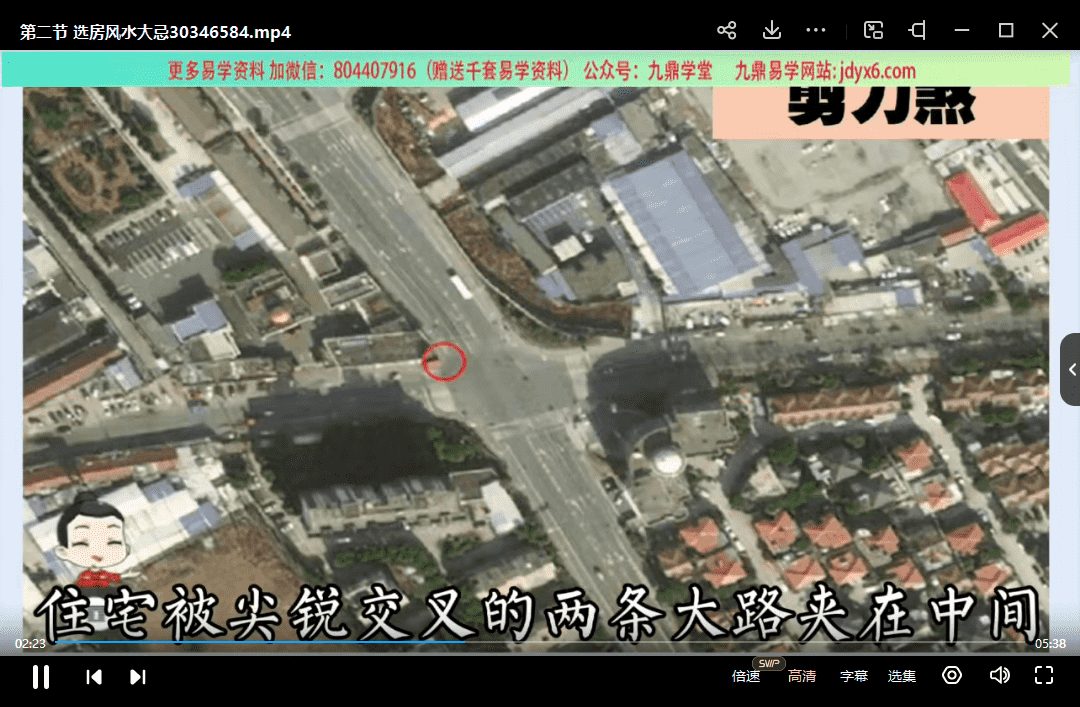The height and width of the screenshot is (707, 1080).
Task: Expand the right side panel arrow
Action: coord(1071,369)
